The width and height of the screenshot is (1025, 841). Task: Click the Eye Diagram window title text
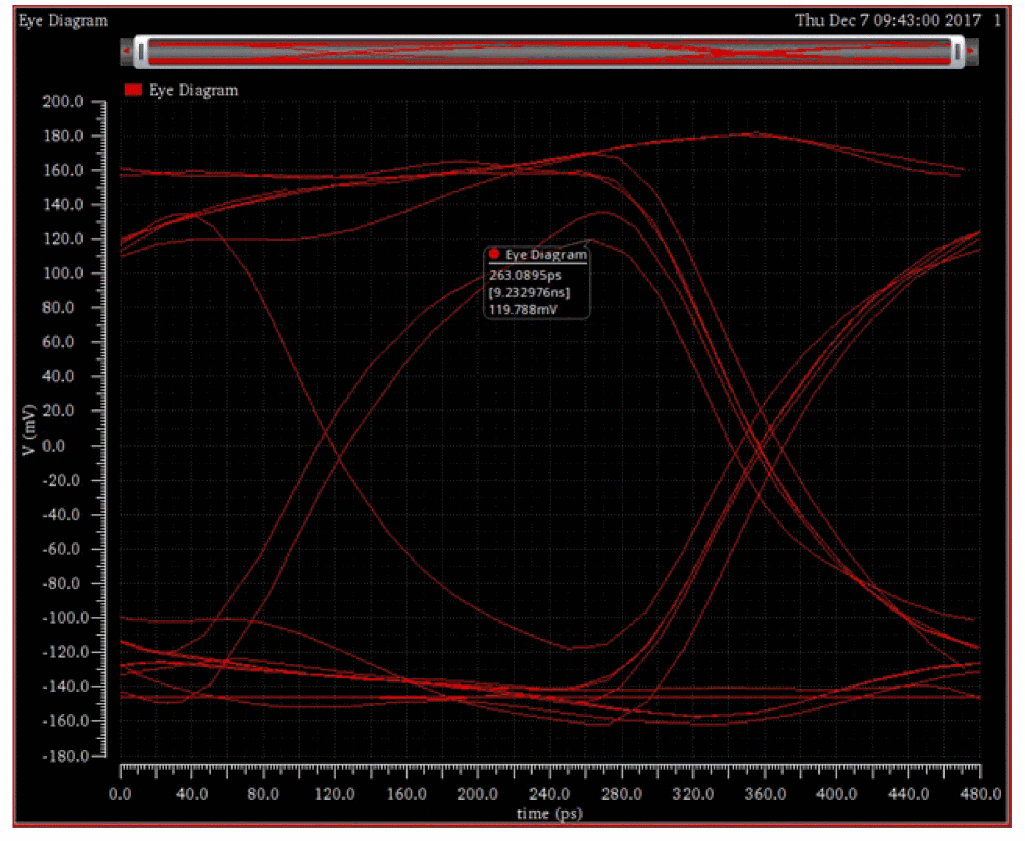[x=63, y=21]
